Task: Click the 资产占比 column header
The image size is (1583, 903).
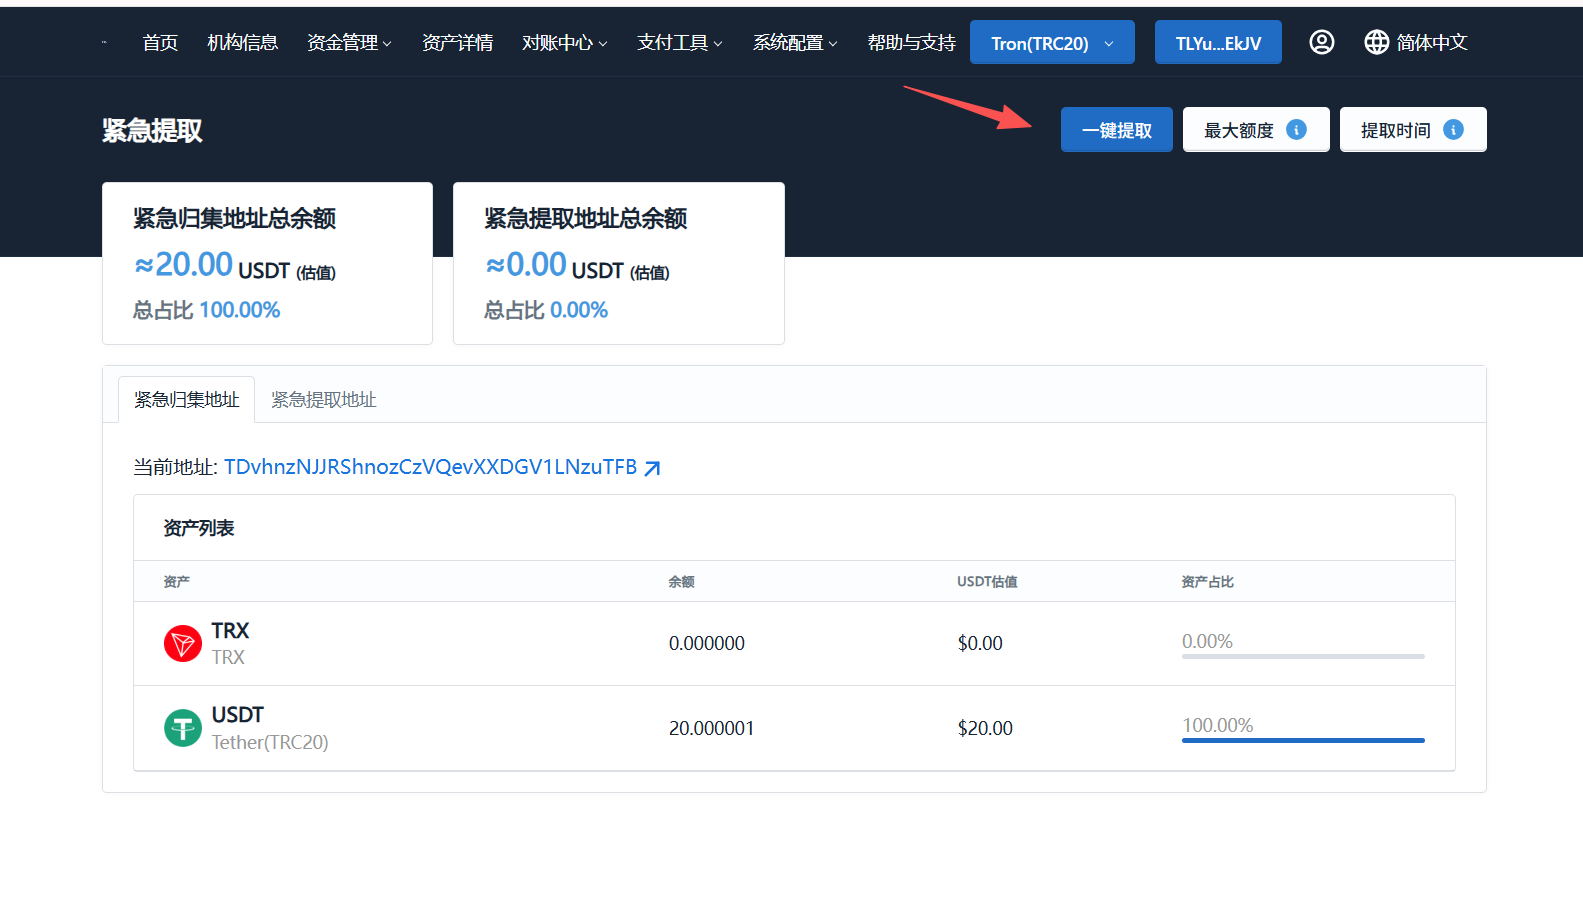Action: click(x=1207, y=581)
